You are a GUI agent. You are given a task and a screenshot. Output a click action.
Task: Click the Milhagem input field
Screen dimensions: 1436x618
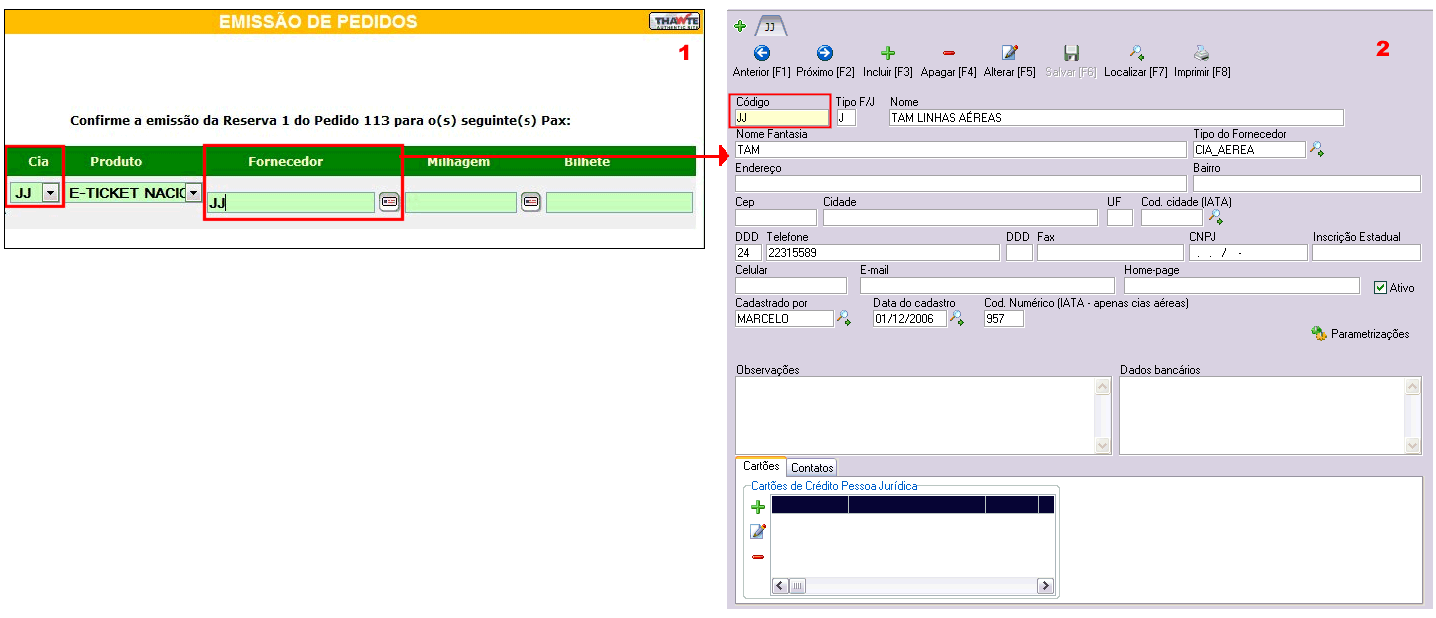pyautogui.click(x=460, y=202)
